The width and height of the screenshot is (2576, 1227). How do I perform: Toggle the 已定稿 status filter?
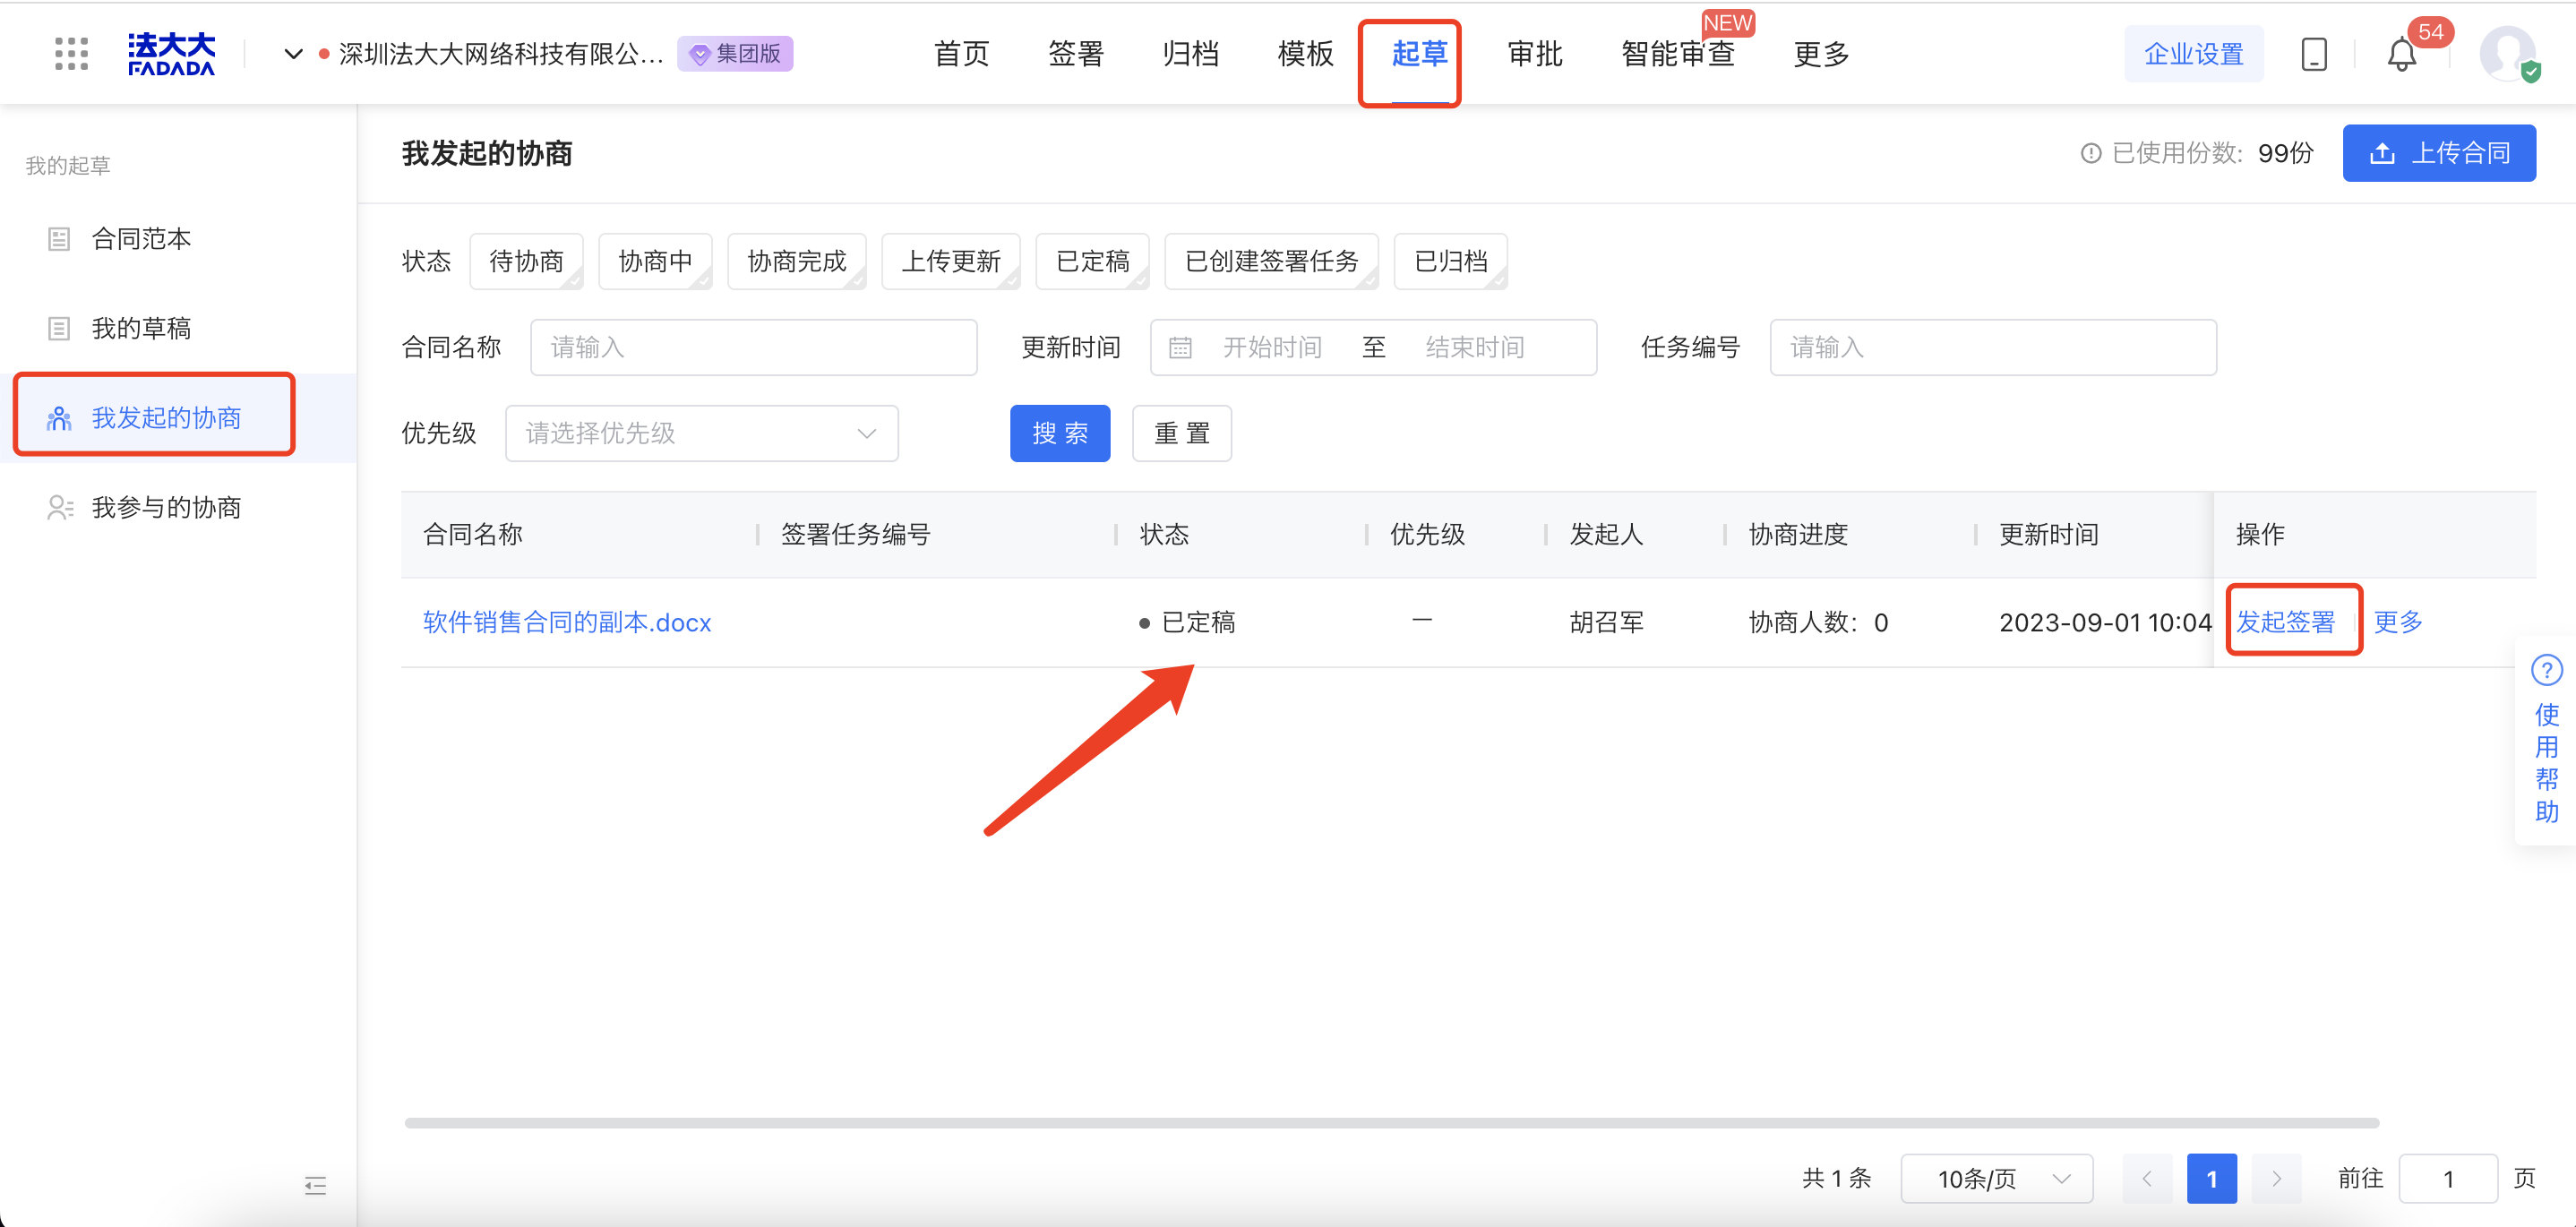(1092, 261)
